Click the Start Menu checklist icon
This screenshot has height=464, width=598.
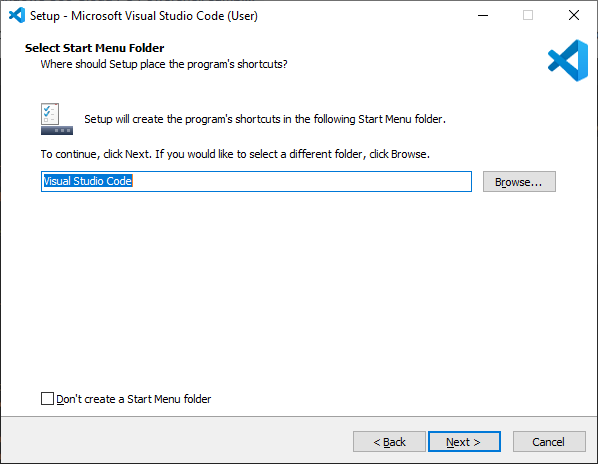tap(57, 119)
